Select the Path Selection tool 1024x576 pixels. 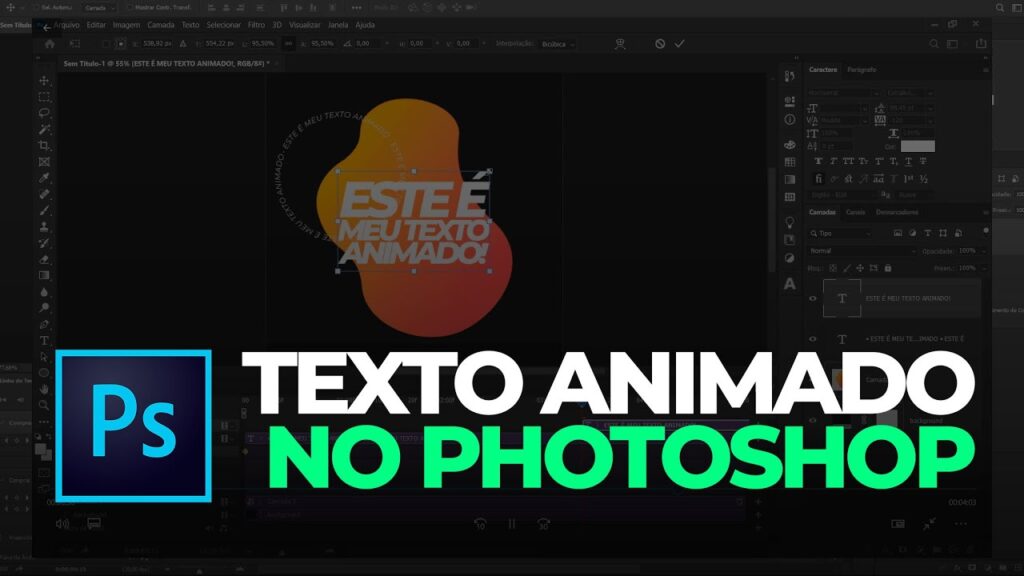tap(44, 357)
